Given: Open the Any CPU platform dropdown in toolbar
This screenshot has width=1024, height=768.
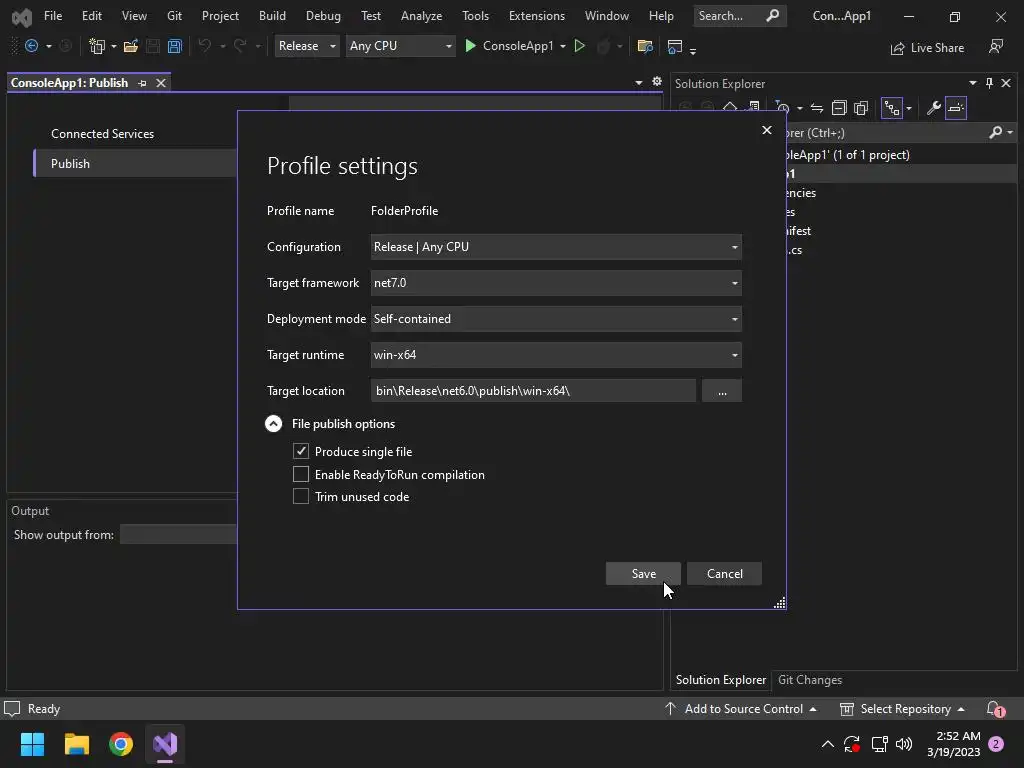Looking at the screenshot, I should [400, 46].
